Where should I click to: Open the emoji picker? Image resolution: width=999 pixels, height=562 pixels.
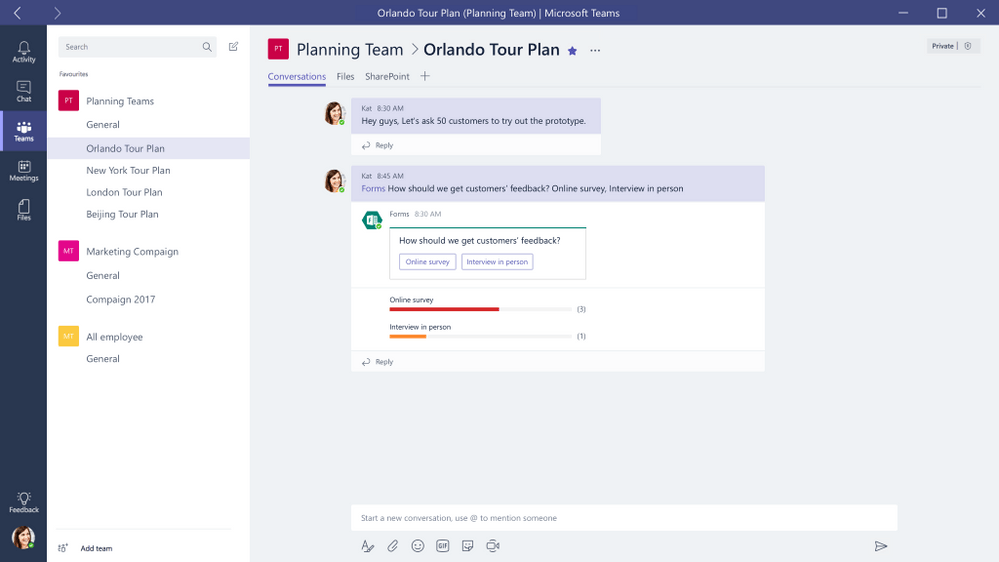tap(418, 546)
